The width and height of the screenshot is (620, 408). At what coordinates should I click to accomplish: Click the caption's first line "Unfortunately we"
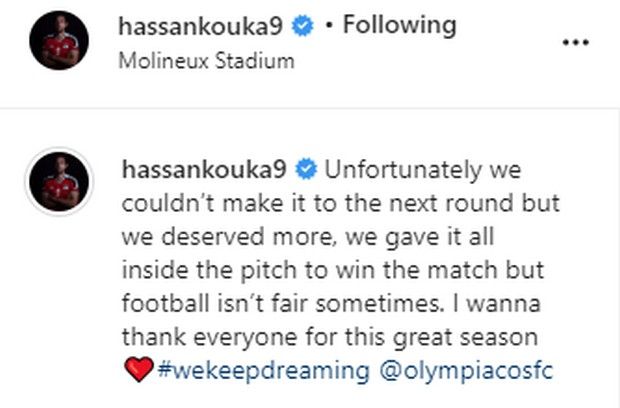(423, 167)
